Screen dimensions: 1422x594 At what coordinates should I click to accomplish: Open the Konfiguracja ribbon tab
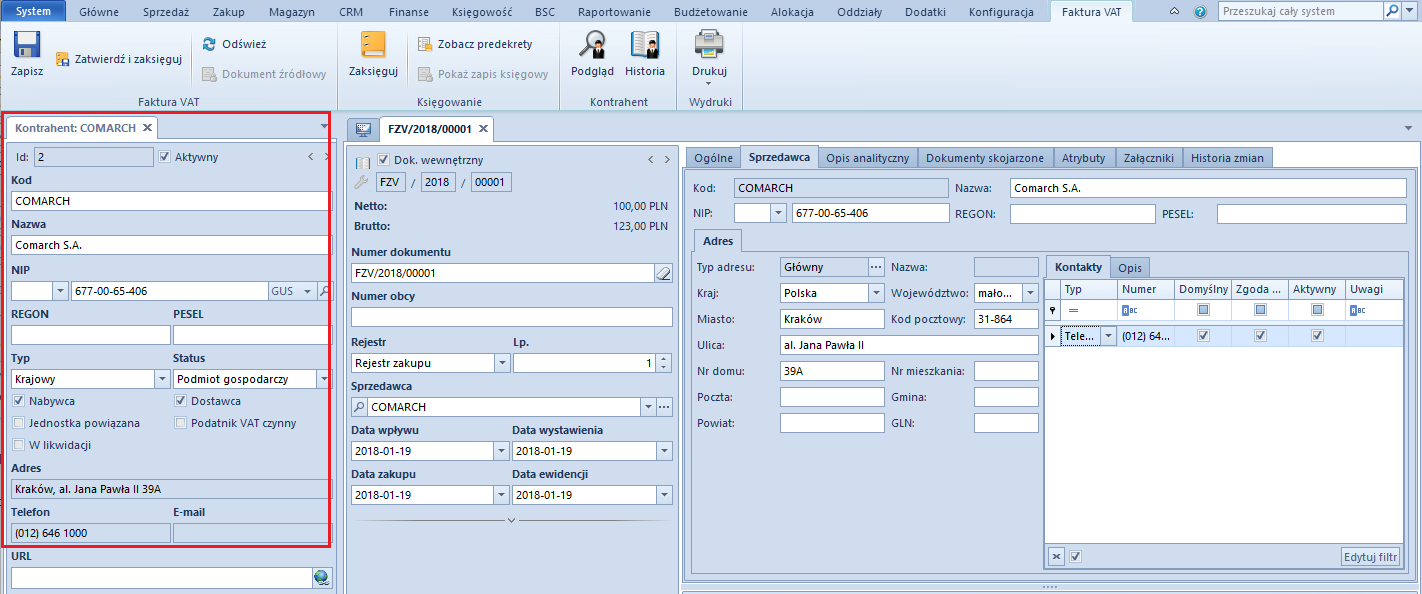pyautogui.click(x=1000, y=12)
